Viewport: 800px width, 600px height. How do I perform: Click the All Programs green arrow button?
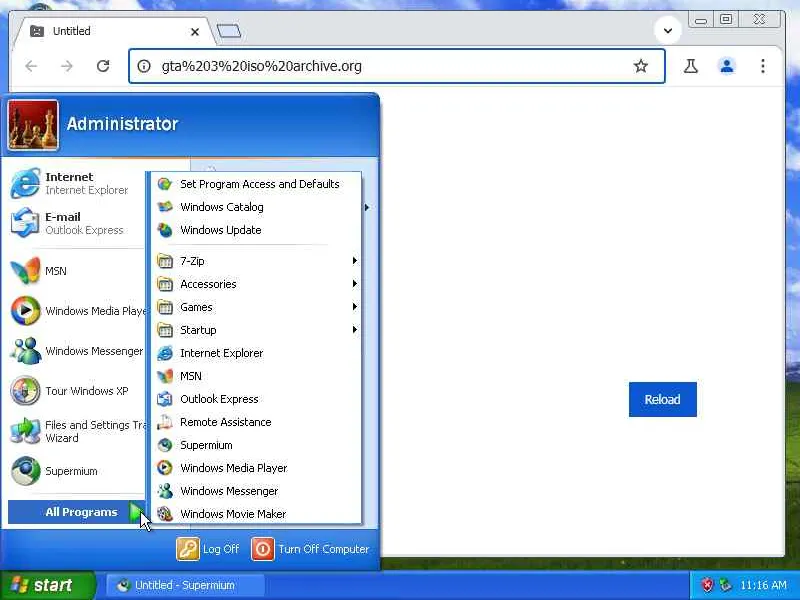(x=136, y=512)
